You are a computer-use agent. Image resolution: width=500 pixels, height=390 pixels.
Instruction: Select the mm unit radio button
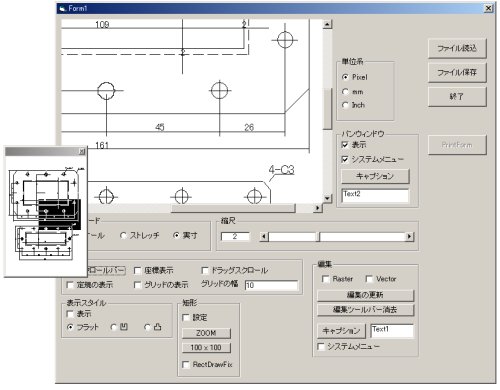click(345, 91)
